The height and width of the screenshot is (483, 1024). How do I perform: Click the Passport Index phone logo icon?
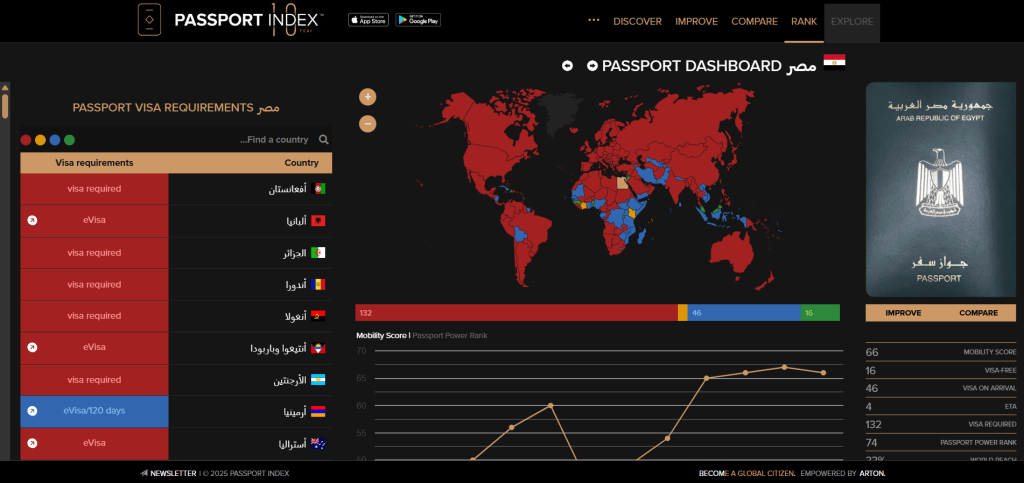(x=149, y=20)
